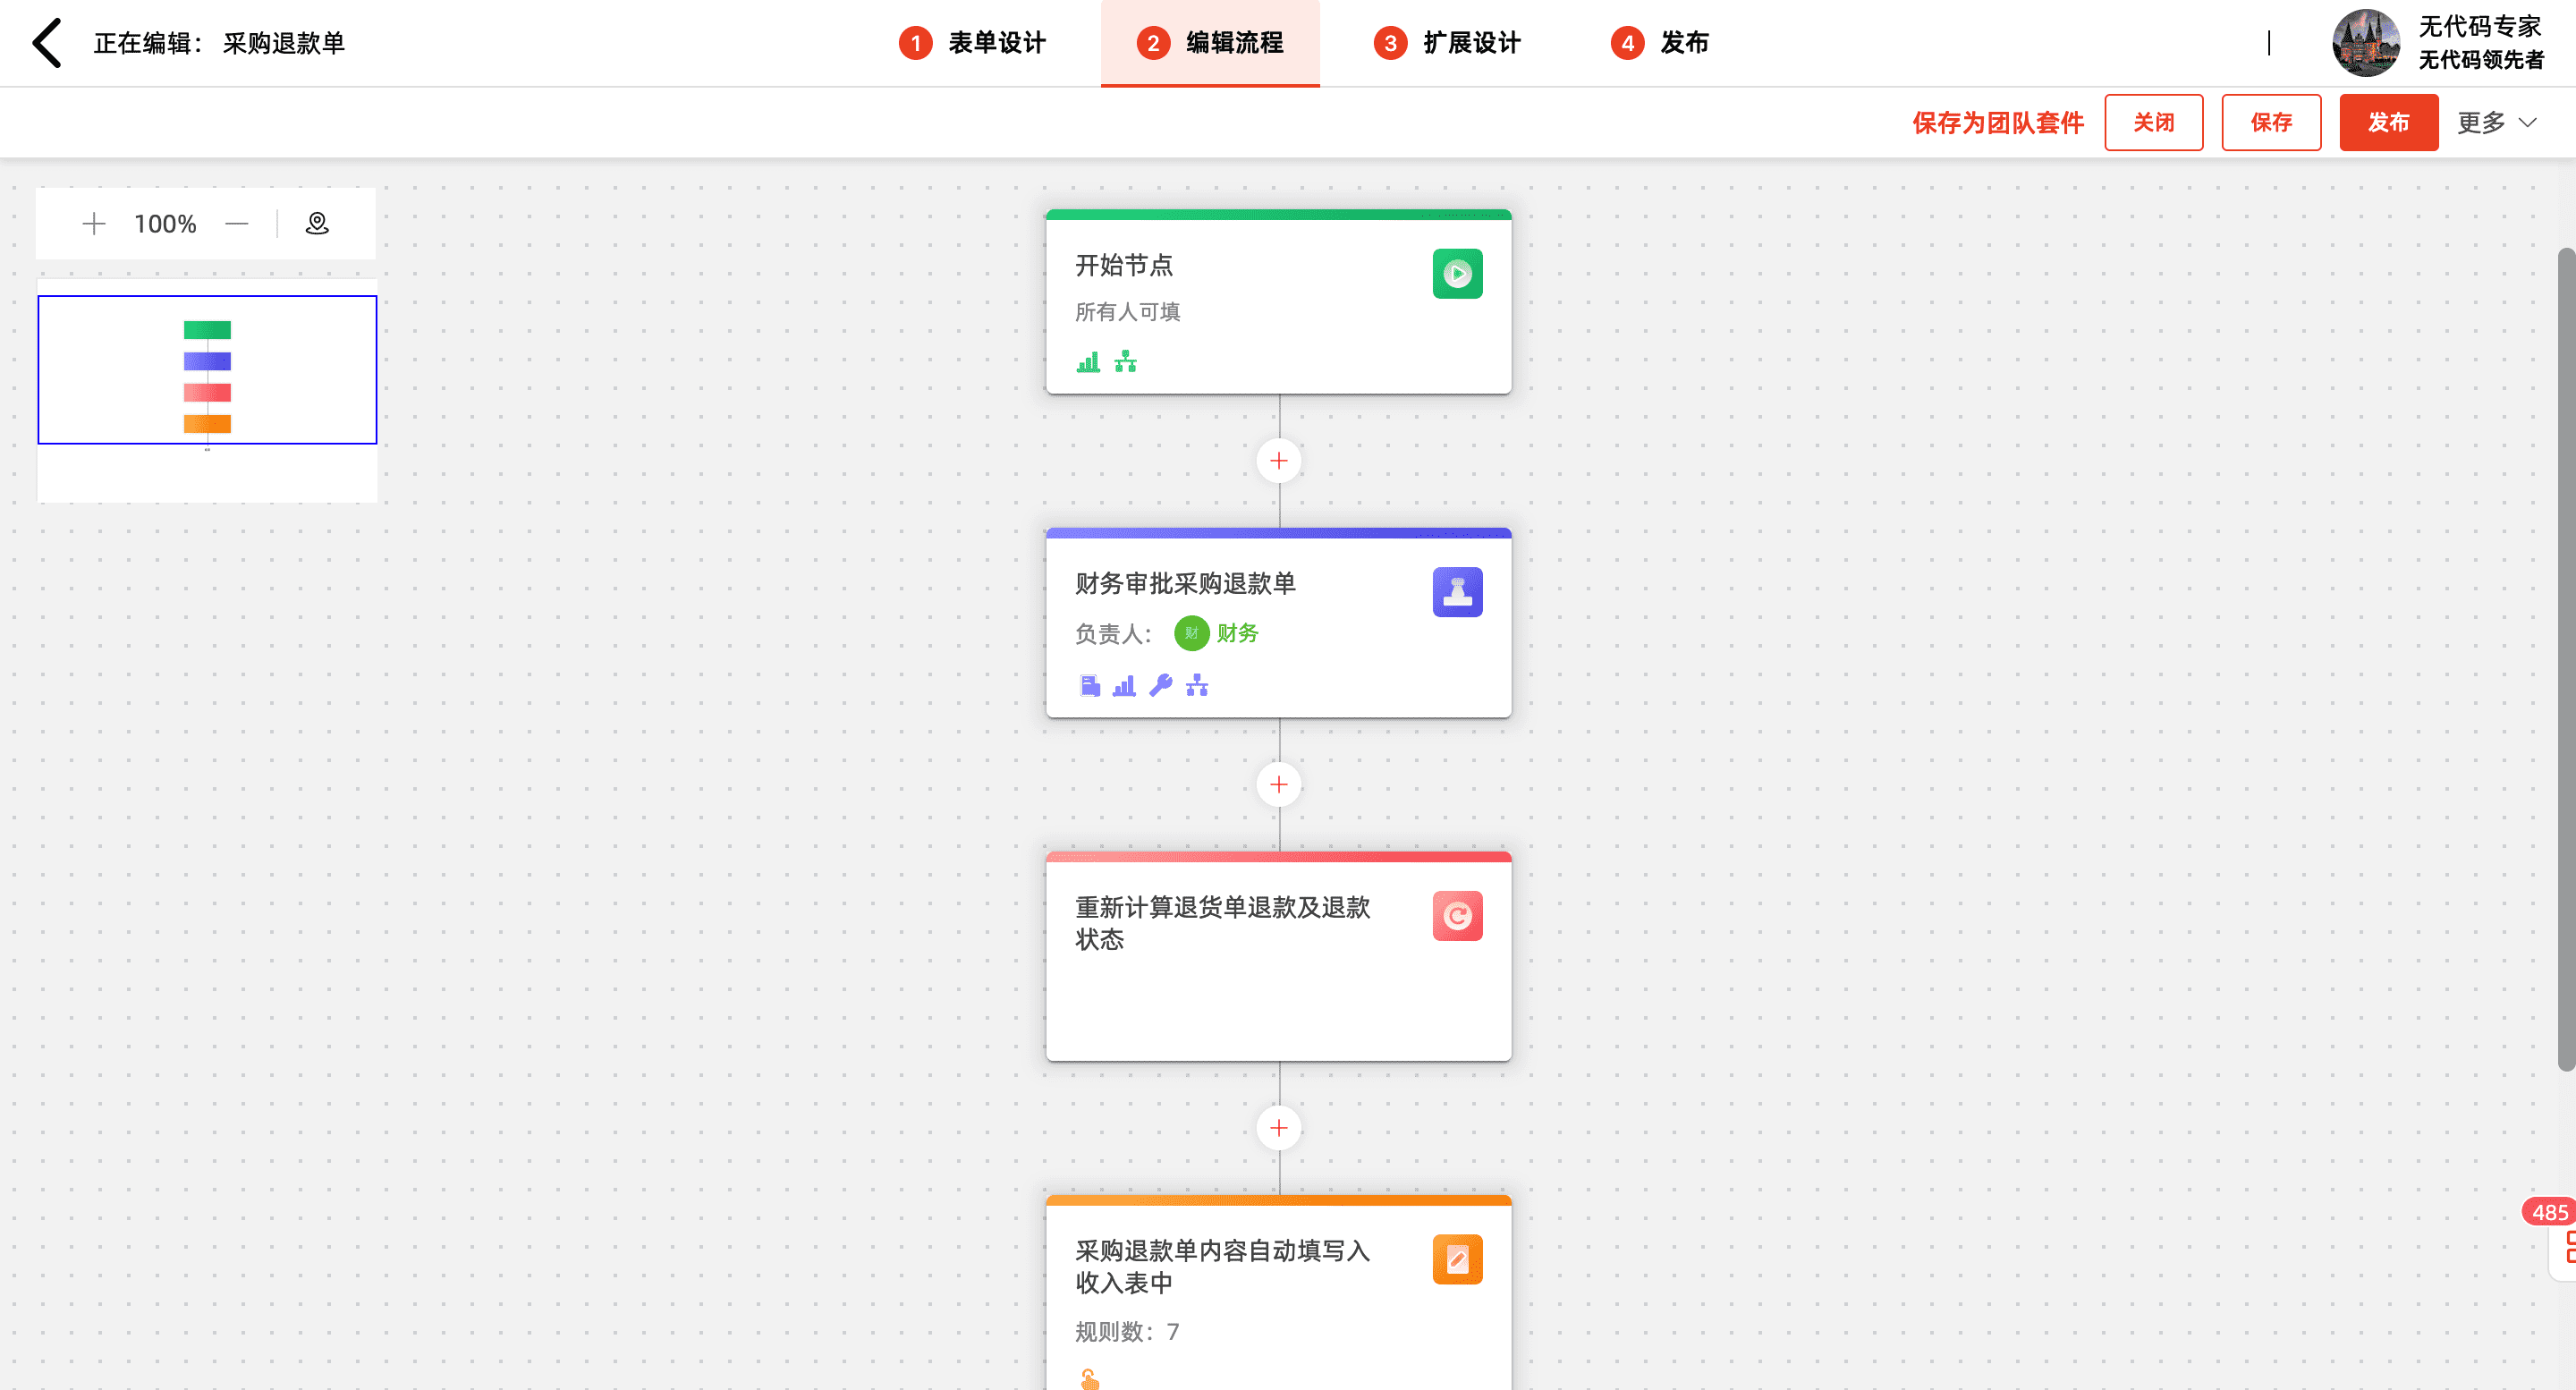Click bar chart icon on start node
Screen dimensions: 2576x1390
(x=1088, y=362)
